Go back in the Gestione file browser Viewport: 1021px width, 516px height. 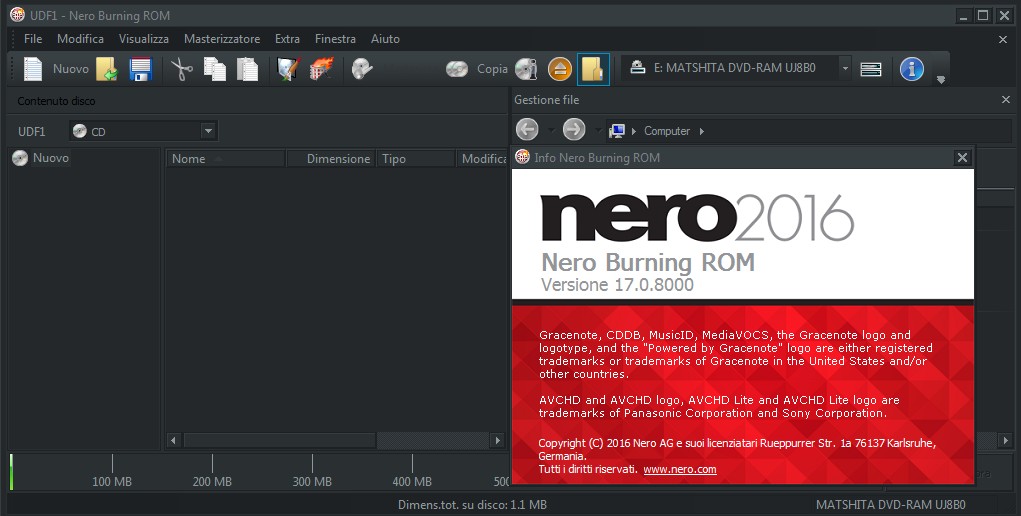tap(527, 130)
